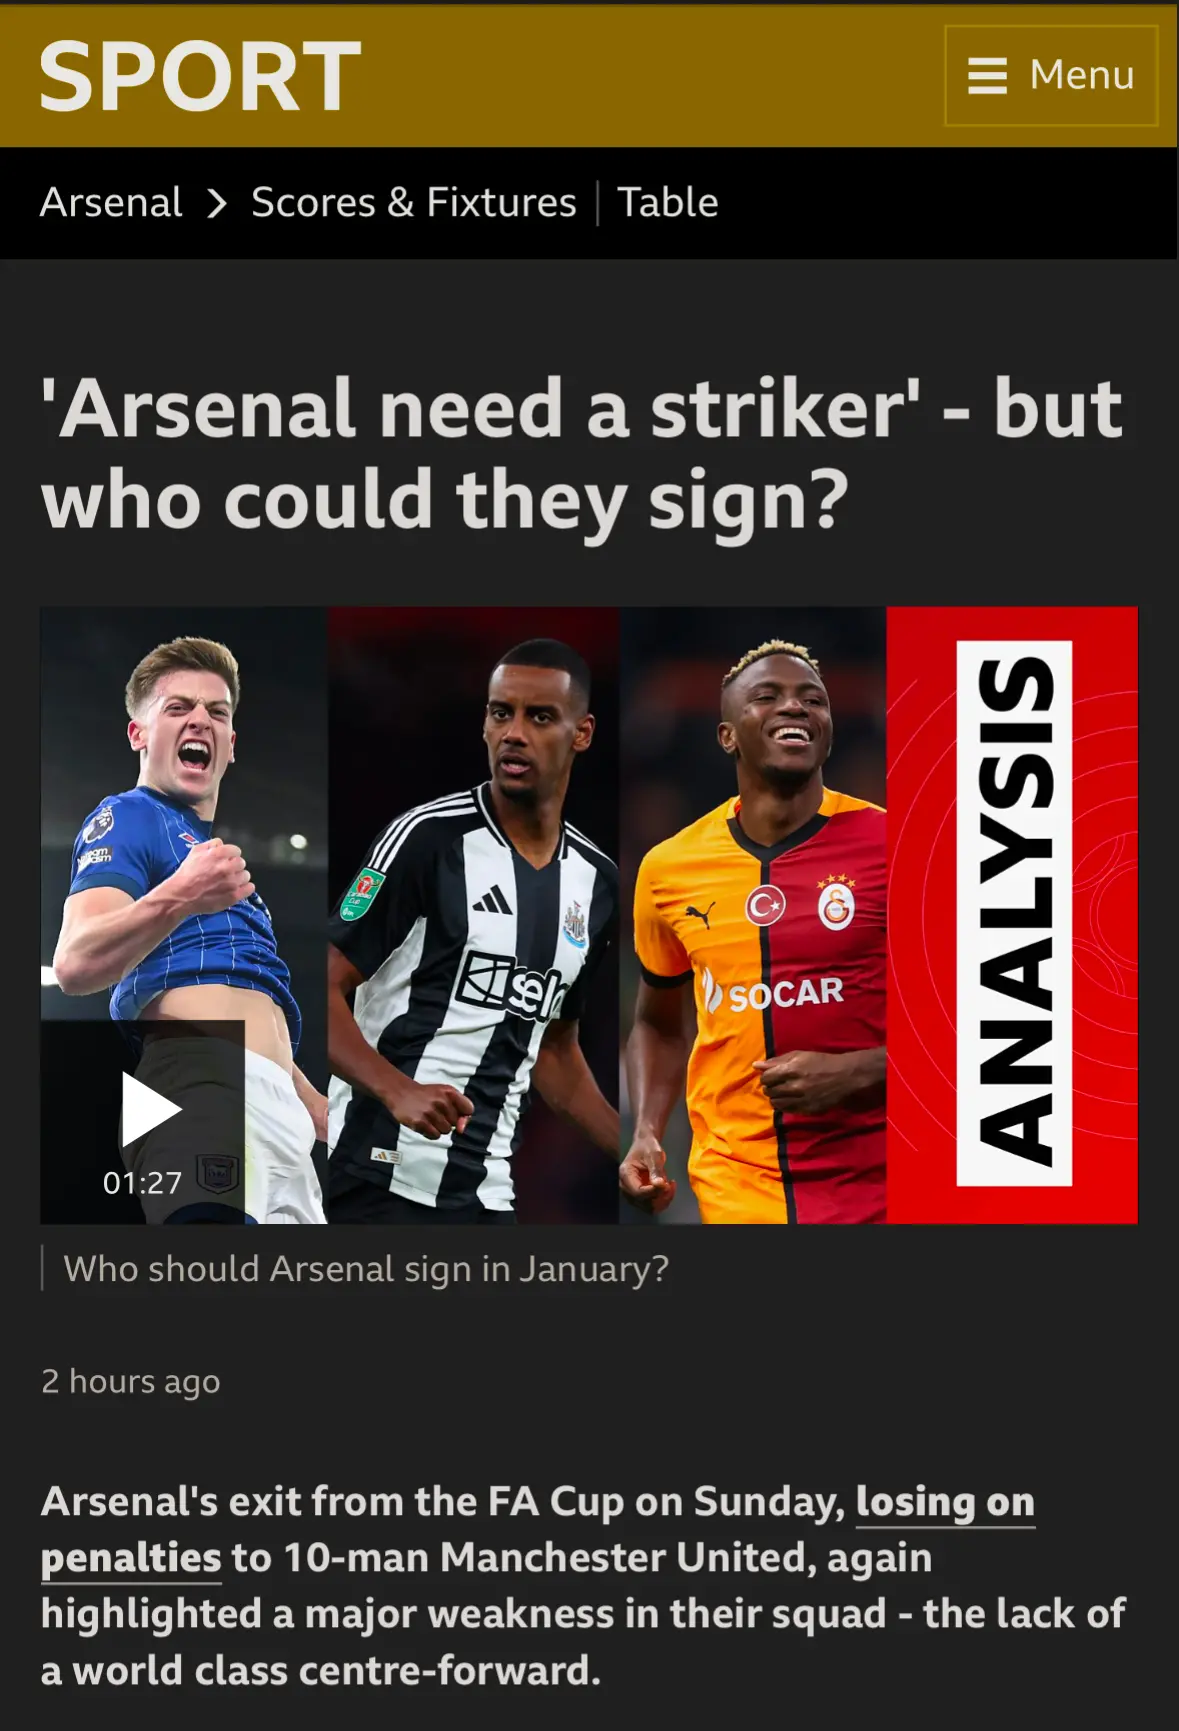This screenshot has height=1731, width=1179.
Task: Open the SPORT home logo
Action: (x=200, y=76)
